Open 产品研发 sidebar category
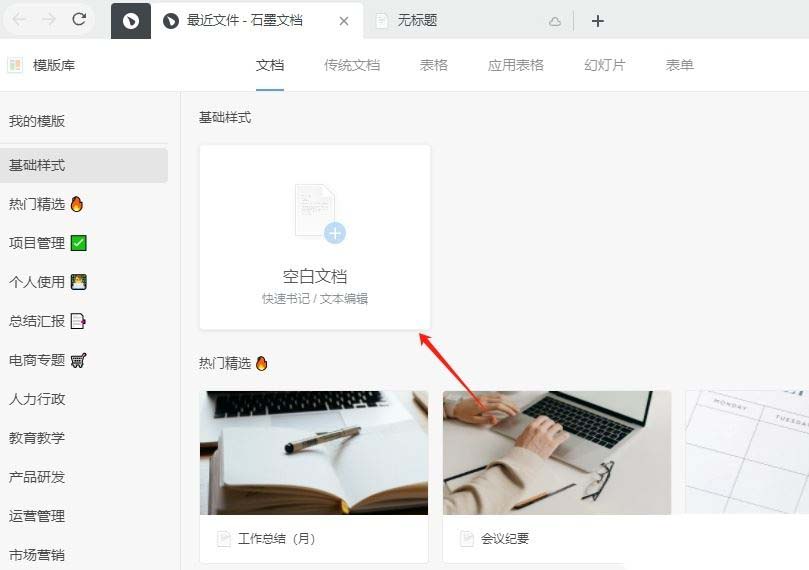The image size is (809, 570). point(37,477)
